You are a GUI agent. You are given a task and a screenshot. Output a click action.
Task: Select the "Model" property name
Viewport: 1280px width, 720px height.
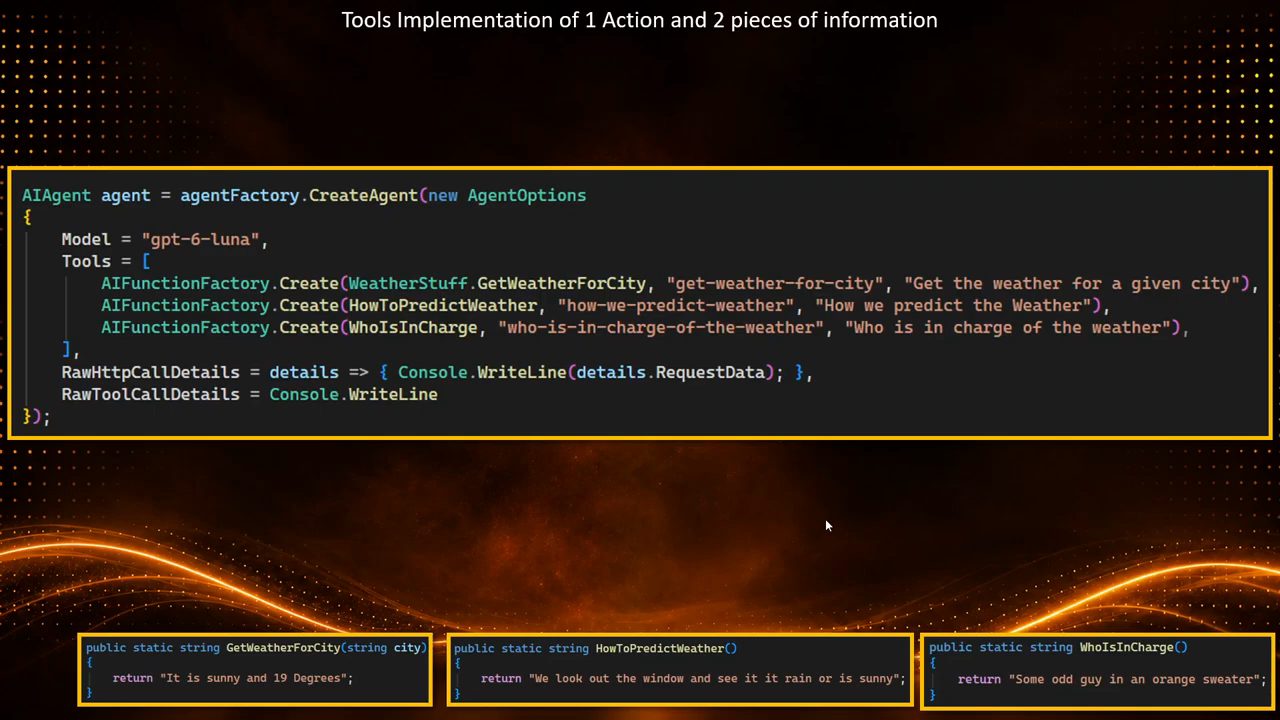[86, 240]
